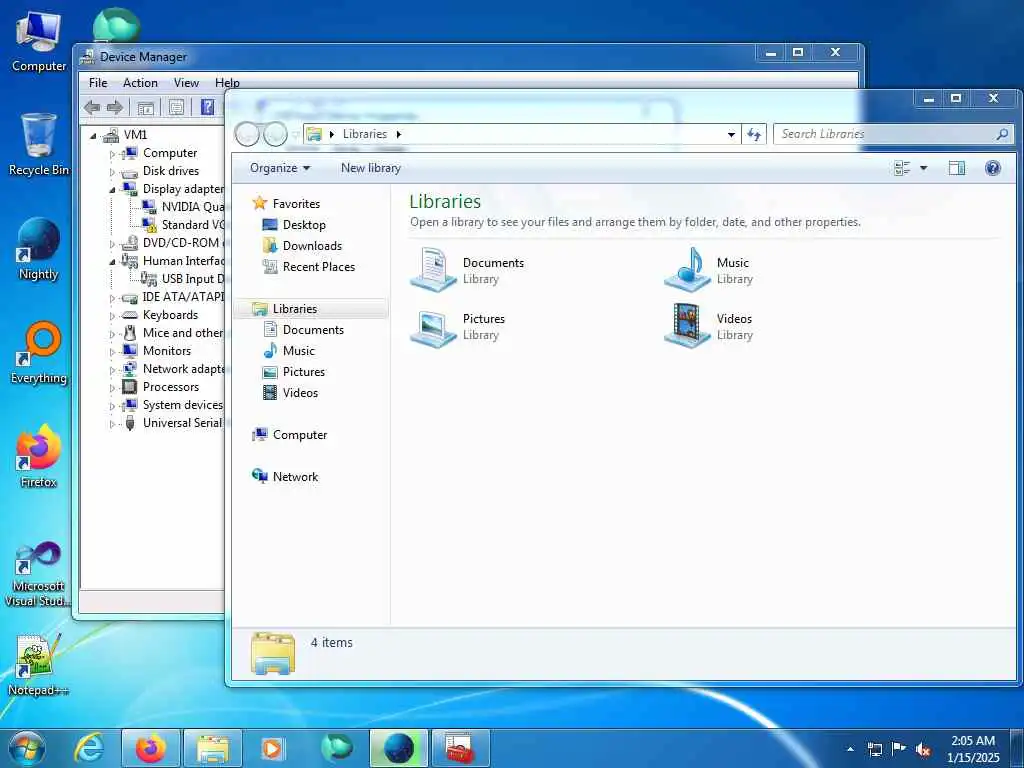
Task: Click the Search Libraries field
Action: [893, 134]
